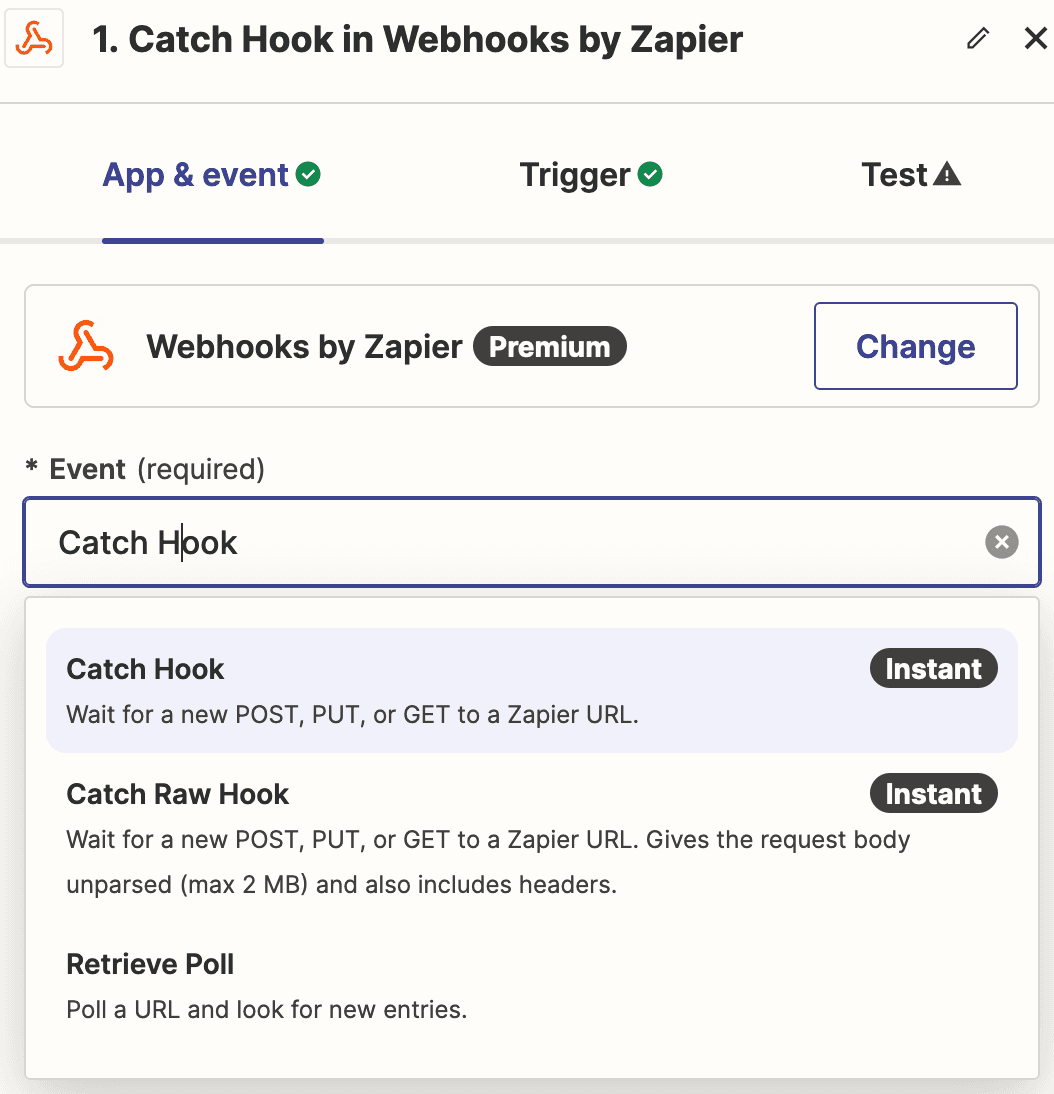This screenshot has height=1094, width=1054.
Task: Click the orange Webhooks by Zapier app icon
Action: [x=86, y=346]
